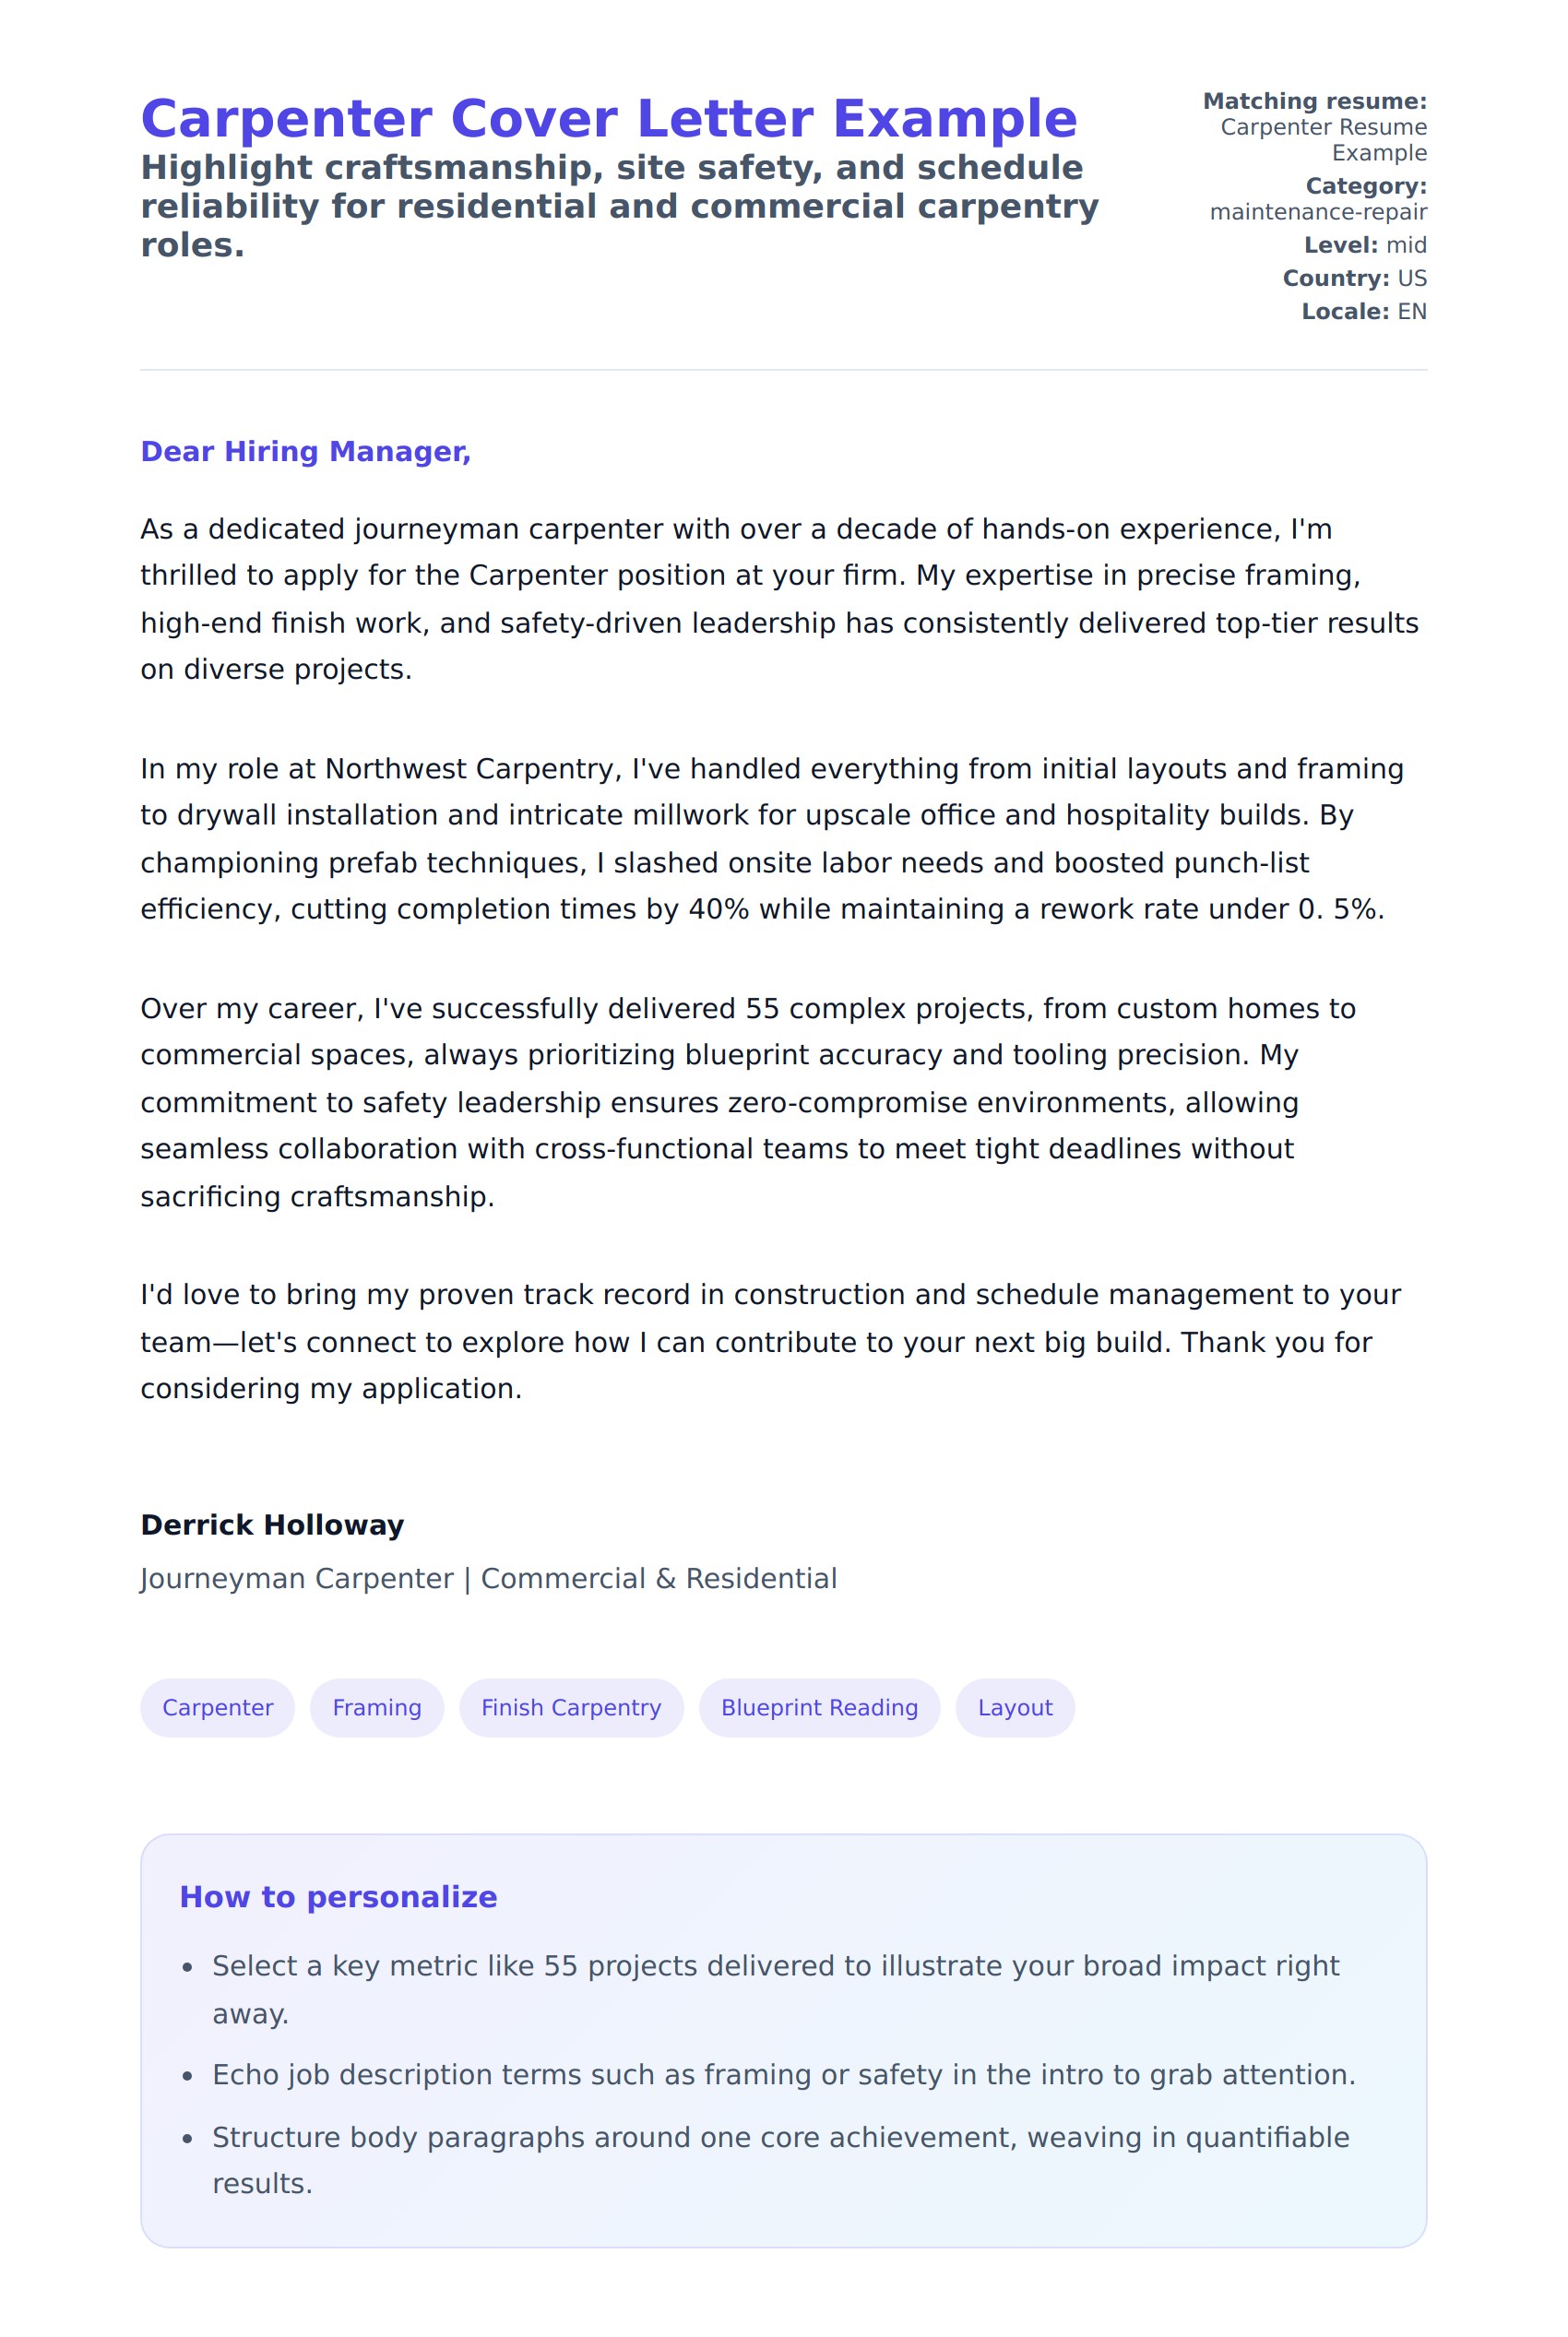Select the Framing tag
This screenshot has width=1568, height=2337.
(x=376, y=1708)
